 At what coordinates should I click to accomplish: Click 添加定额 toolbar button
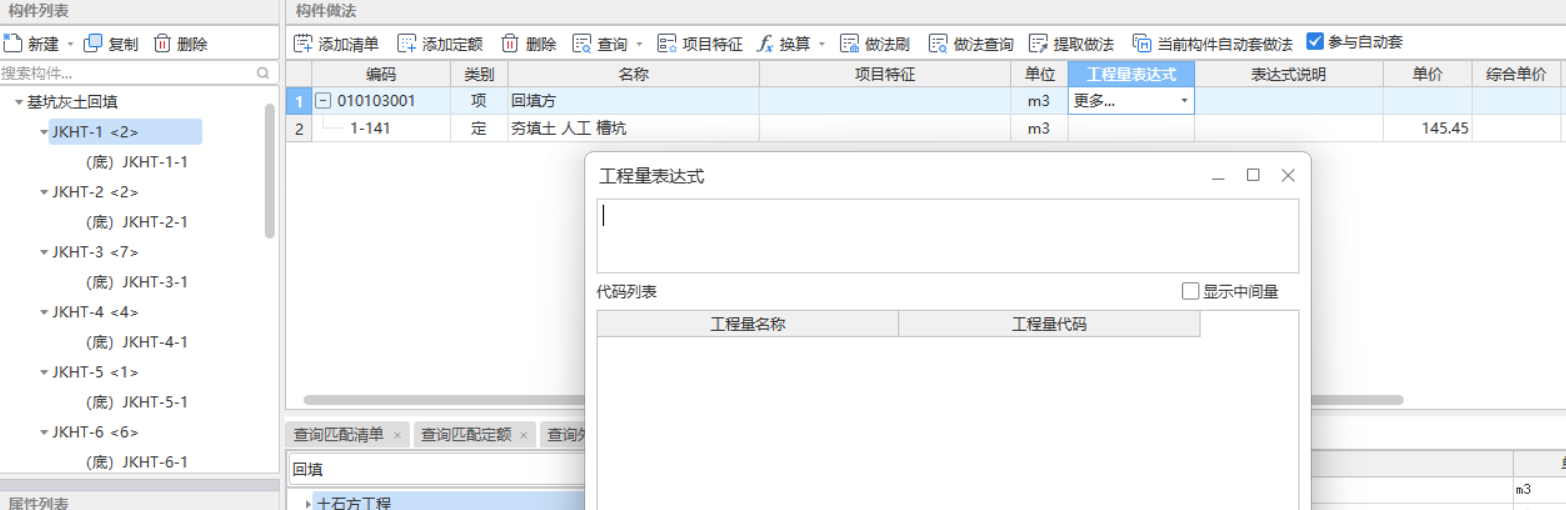click(440, 44)
